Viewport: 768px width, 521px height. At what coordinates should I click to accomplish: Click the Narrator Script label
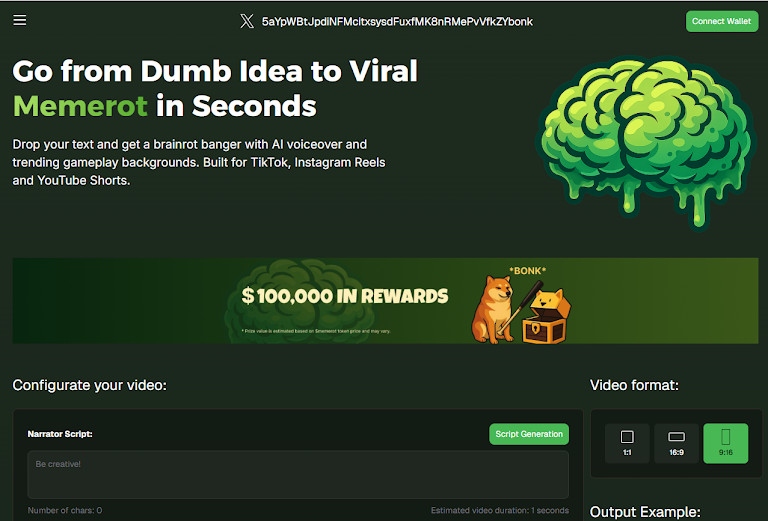point(60,434)
